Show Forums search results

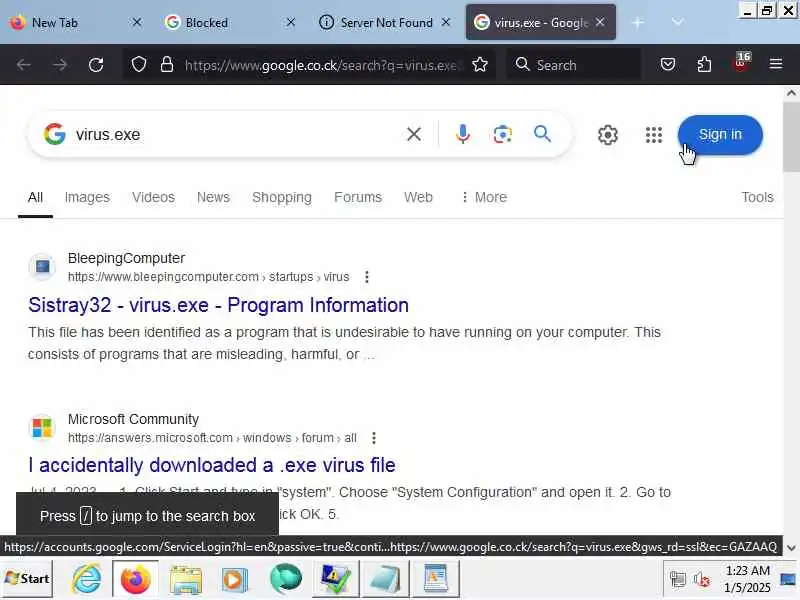358,197
